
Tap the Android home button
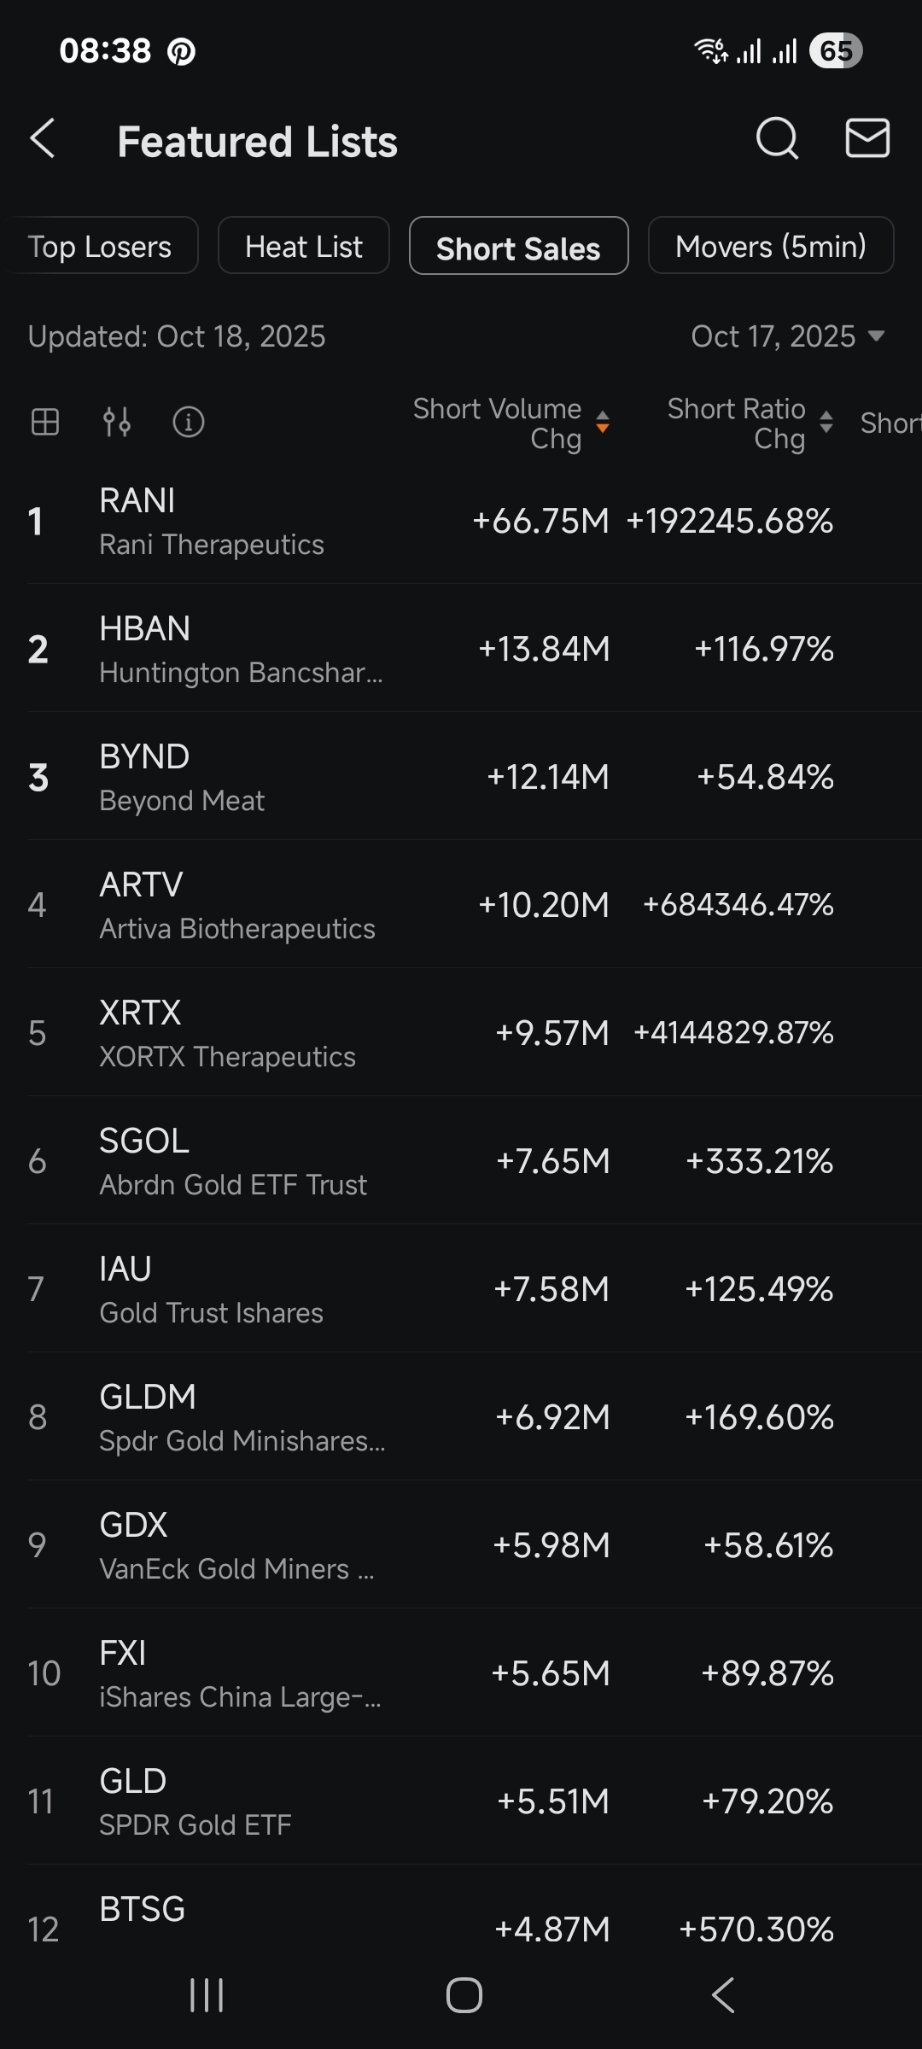464,1995
